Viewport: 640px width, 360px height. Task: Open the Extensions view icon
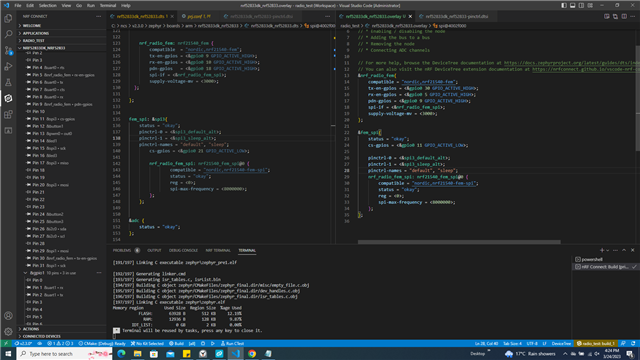8,114
